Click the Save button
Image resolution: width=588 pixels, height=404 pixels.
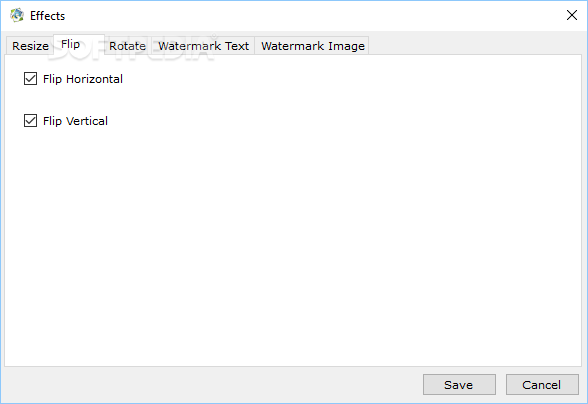[x=459, y=384]
